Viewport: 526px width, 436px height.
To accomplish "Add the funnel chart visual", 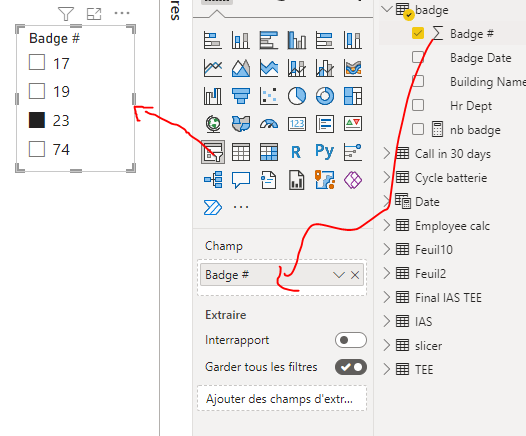I will click(x=241, y=96).
